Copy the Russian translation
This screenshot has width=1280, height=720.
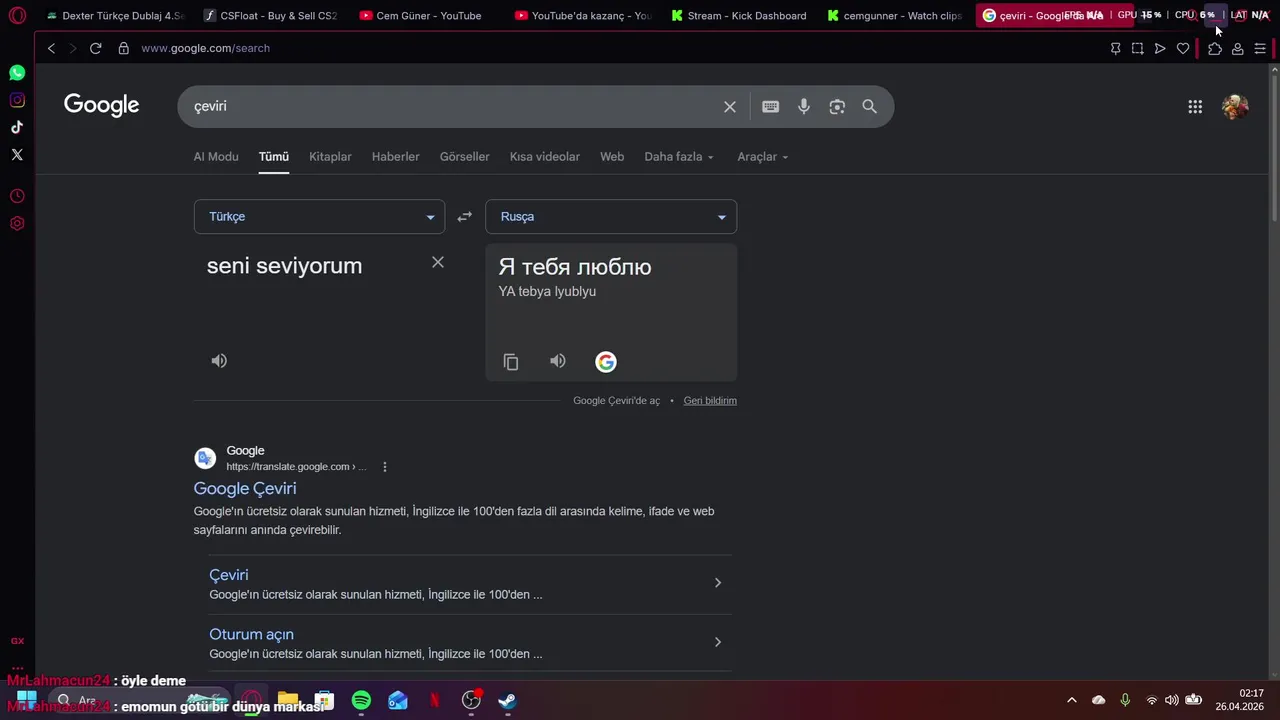click(x=511, y=362)
